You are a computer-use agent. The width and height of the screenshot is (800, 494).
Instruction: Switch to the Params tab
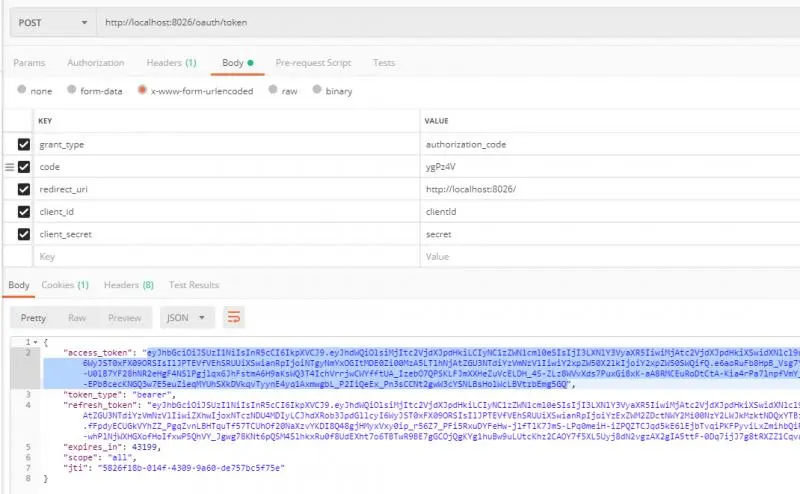pos(29,63)
